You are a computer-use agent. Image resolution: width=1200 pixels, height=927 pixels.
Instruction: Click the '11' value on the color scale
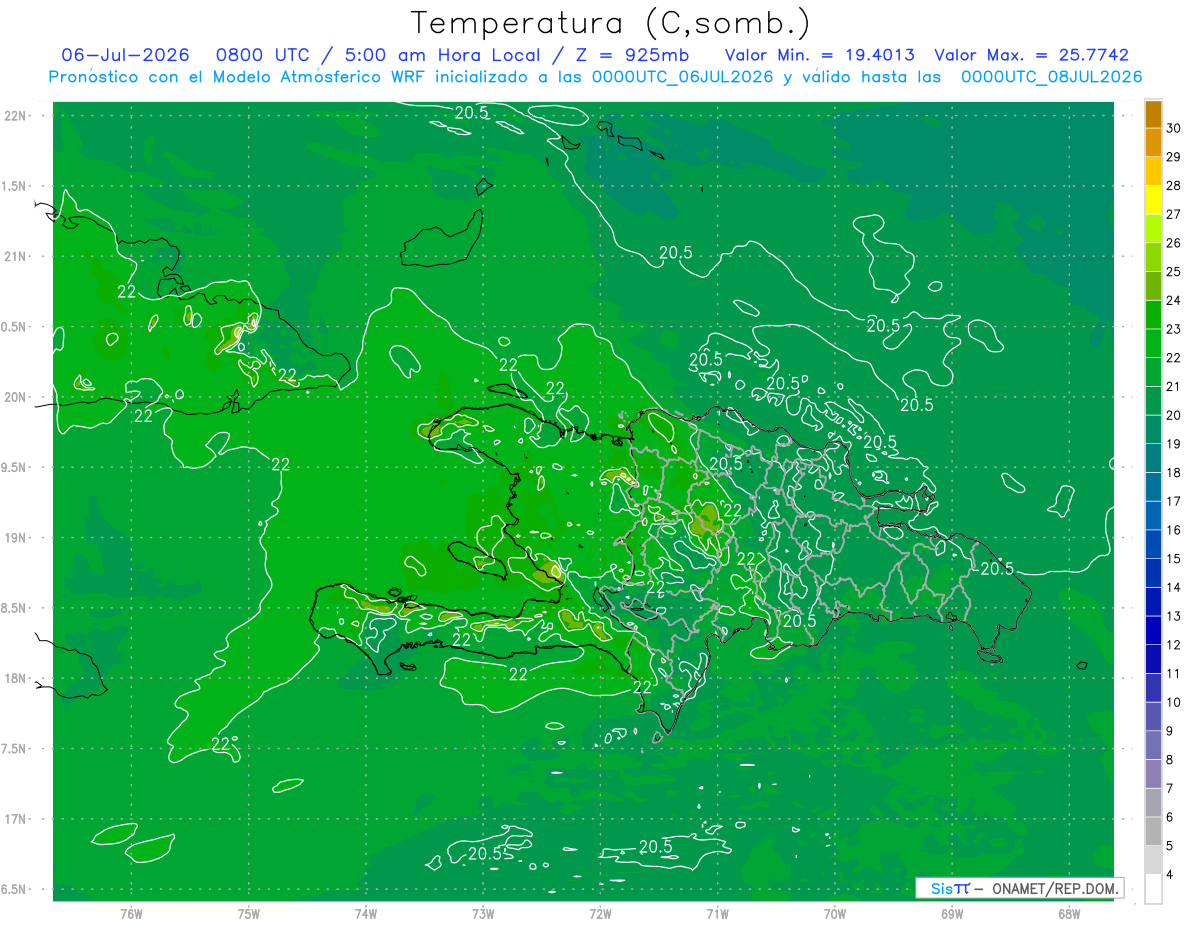[1173, 673]
